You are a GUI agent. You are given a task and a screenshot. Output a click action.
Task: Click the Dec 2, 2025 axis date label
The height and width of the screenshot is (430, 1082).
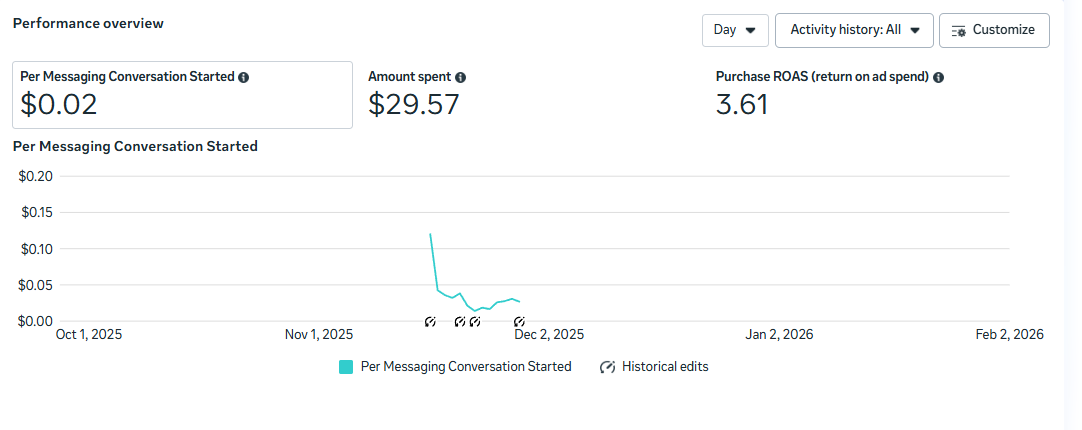pyautogui.click(x=549, y=335)
